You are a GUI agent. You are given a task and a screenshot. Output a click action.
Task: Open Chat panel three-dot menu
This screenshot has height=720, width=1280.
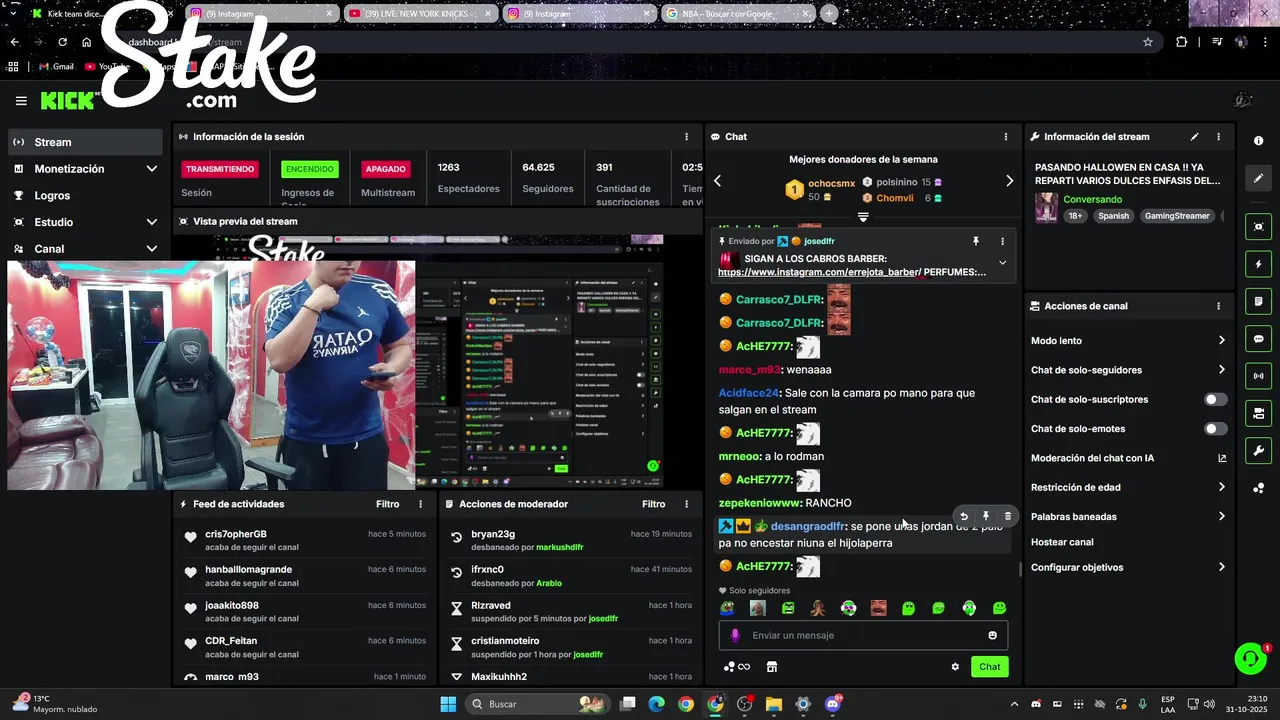coord(1006,137)
